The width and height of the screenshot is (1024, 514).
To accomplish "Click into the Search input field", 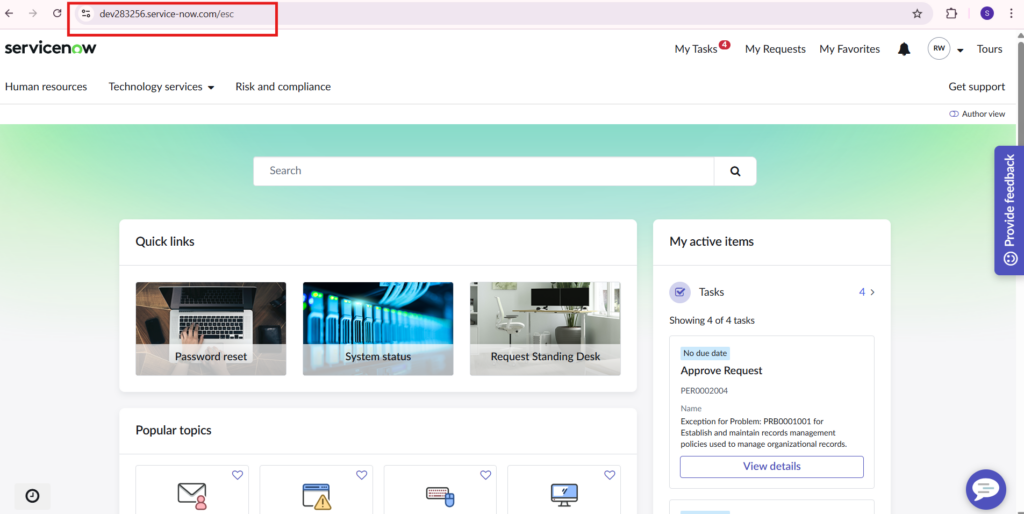I will point(484,171).
